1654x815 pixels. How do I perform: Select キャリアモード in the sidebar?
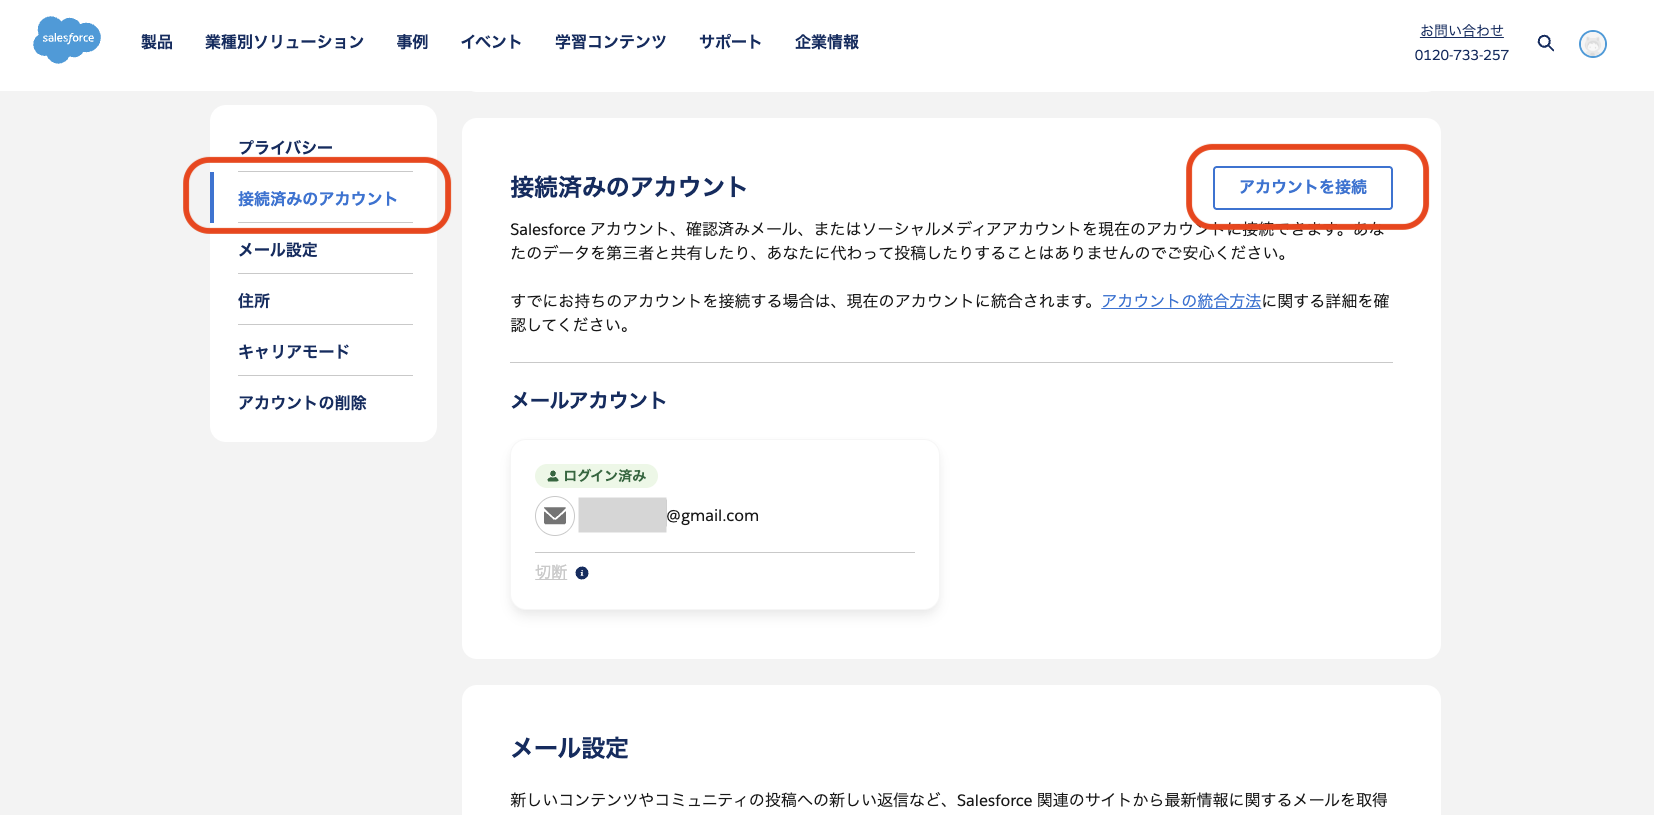point(293,352)
